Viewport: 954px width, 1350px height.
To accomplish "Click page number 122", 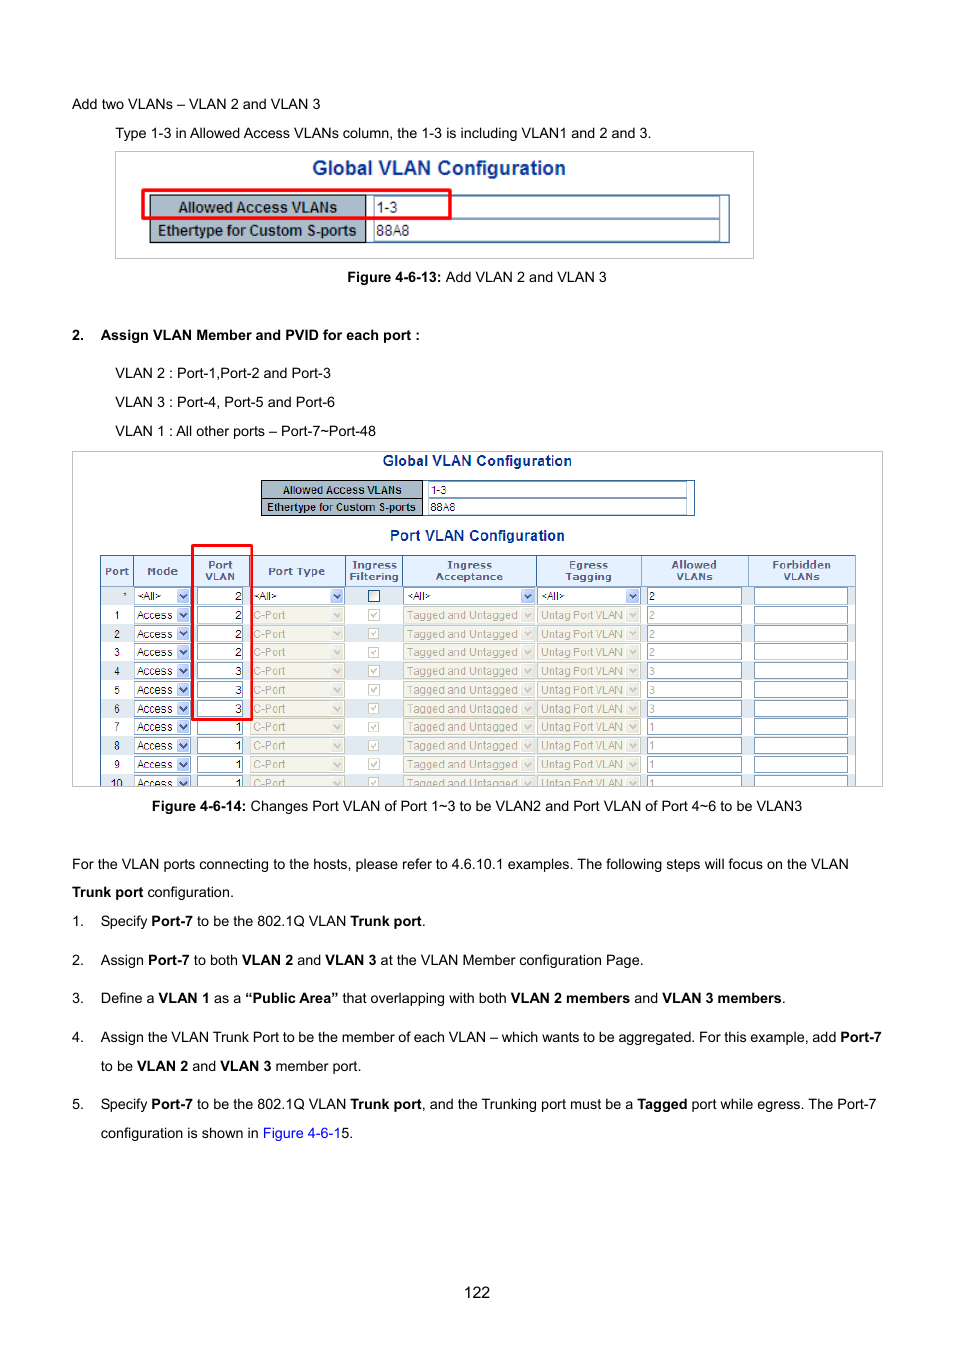I will [x=477, y=1292].
